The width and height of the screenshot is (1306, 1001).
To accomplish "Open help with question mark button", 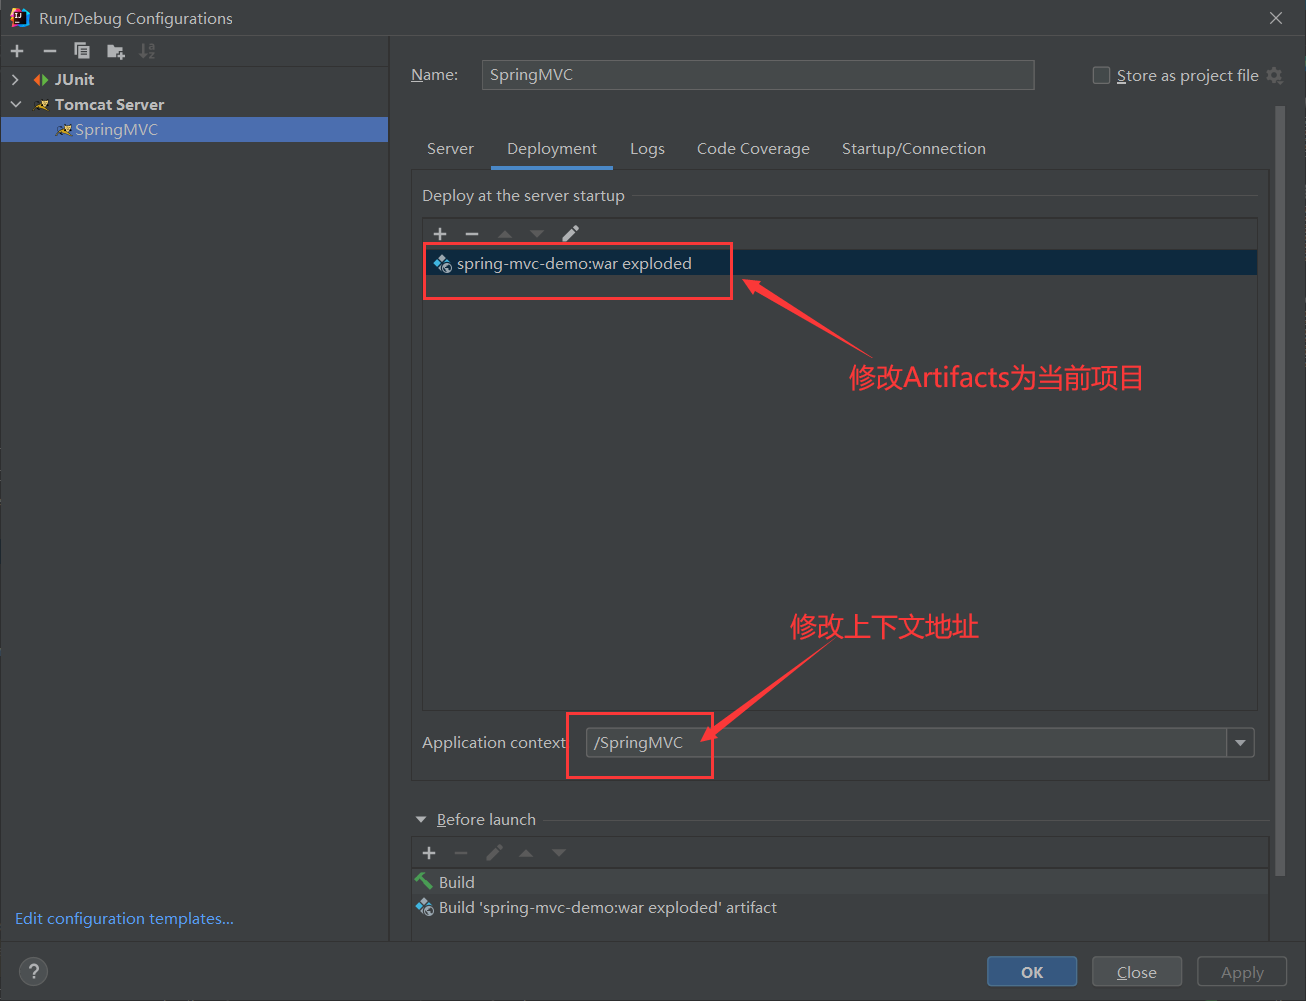I will pos(33,971).
